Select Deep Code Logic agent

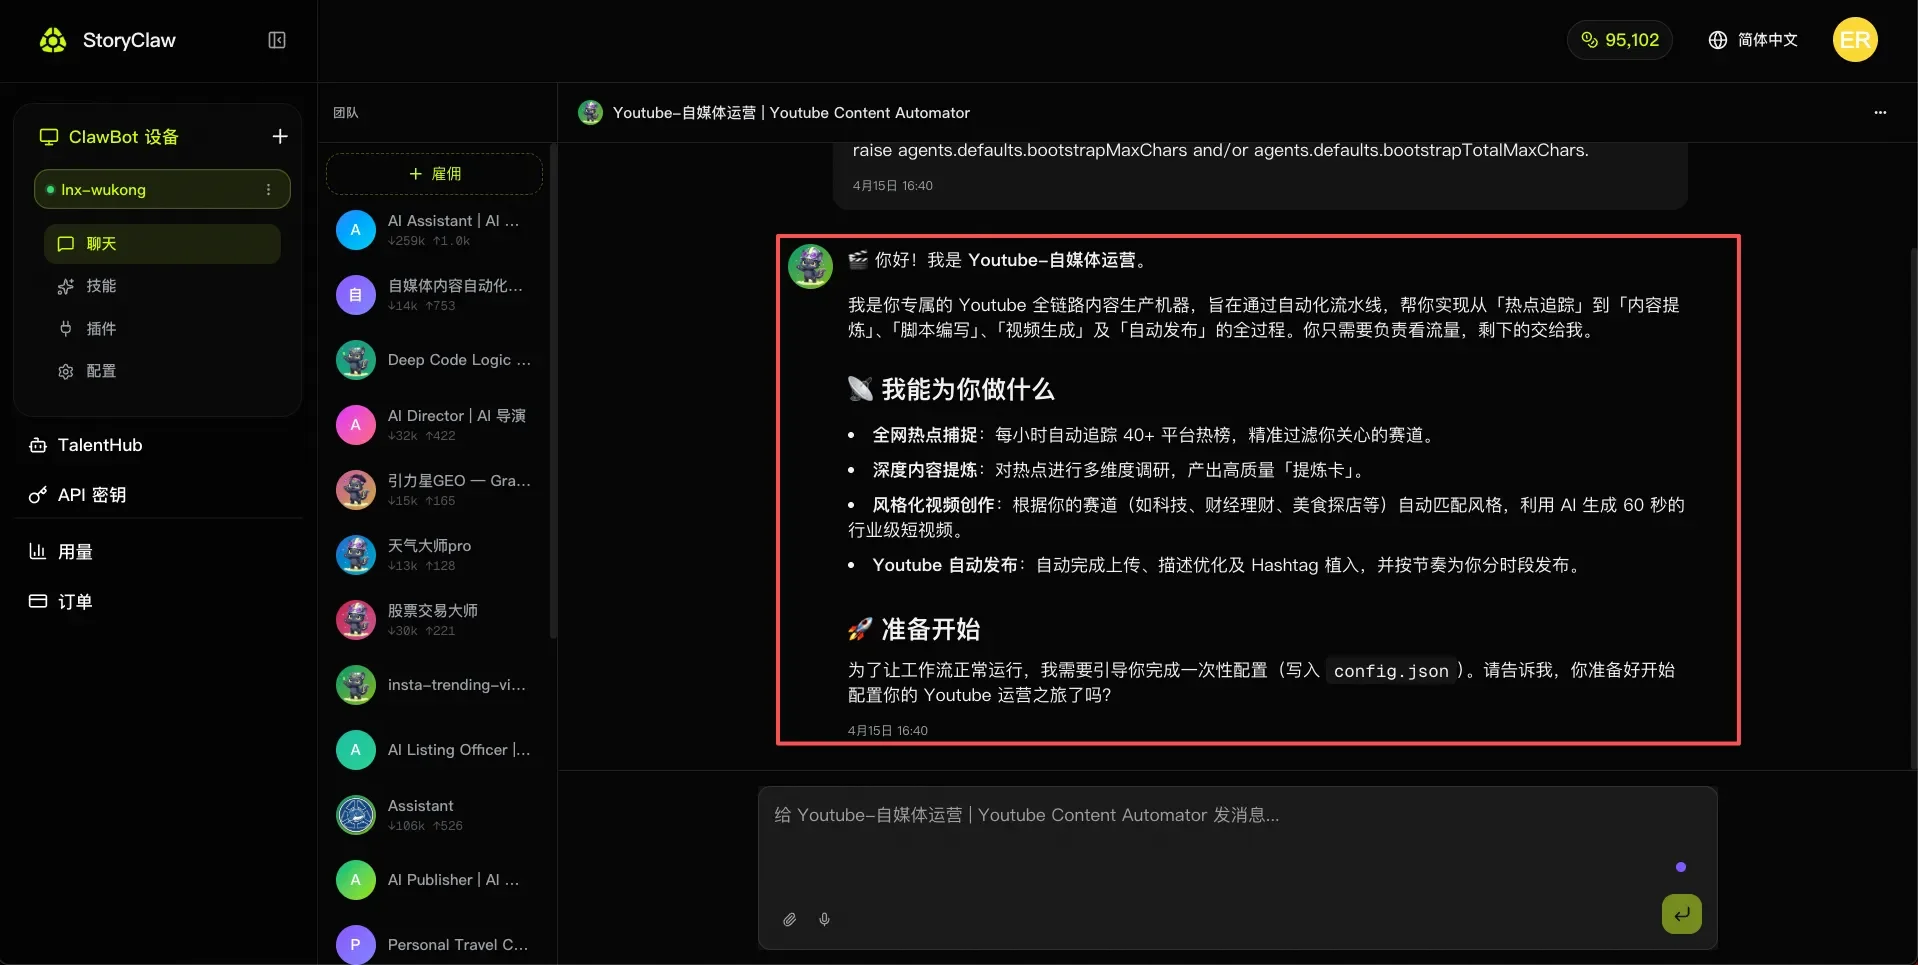tap(435, 360)
